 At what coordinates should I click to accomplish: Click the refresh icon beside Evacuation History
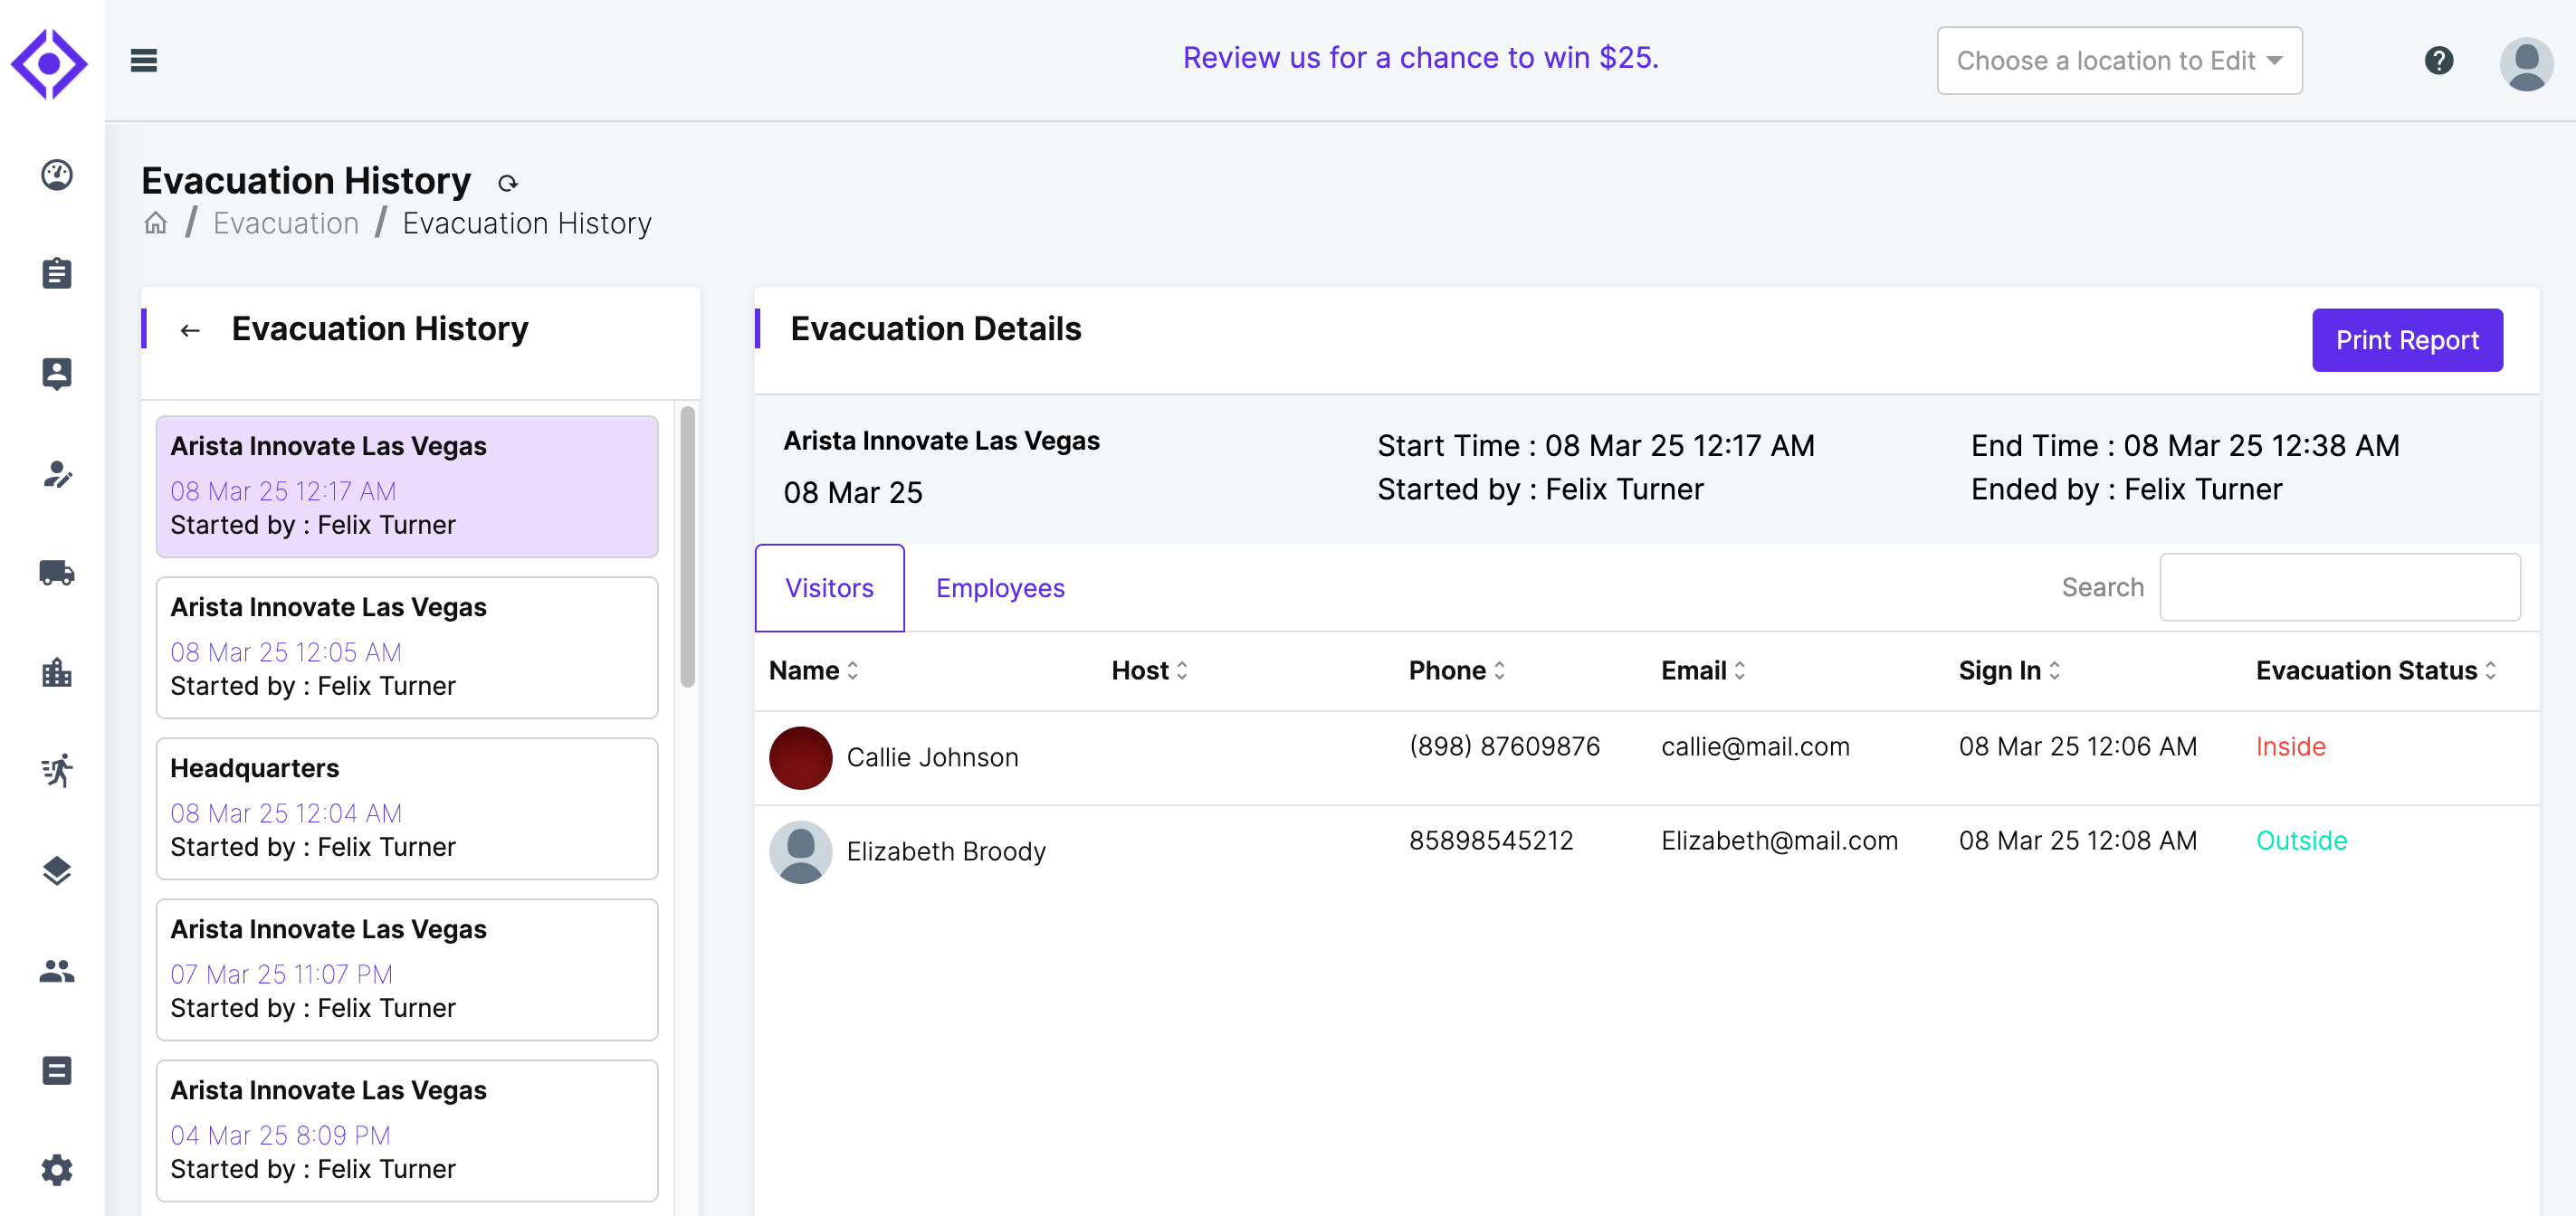click(x=508, y=183)
